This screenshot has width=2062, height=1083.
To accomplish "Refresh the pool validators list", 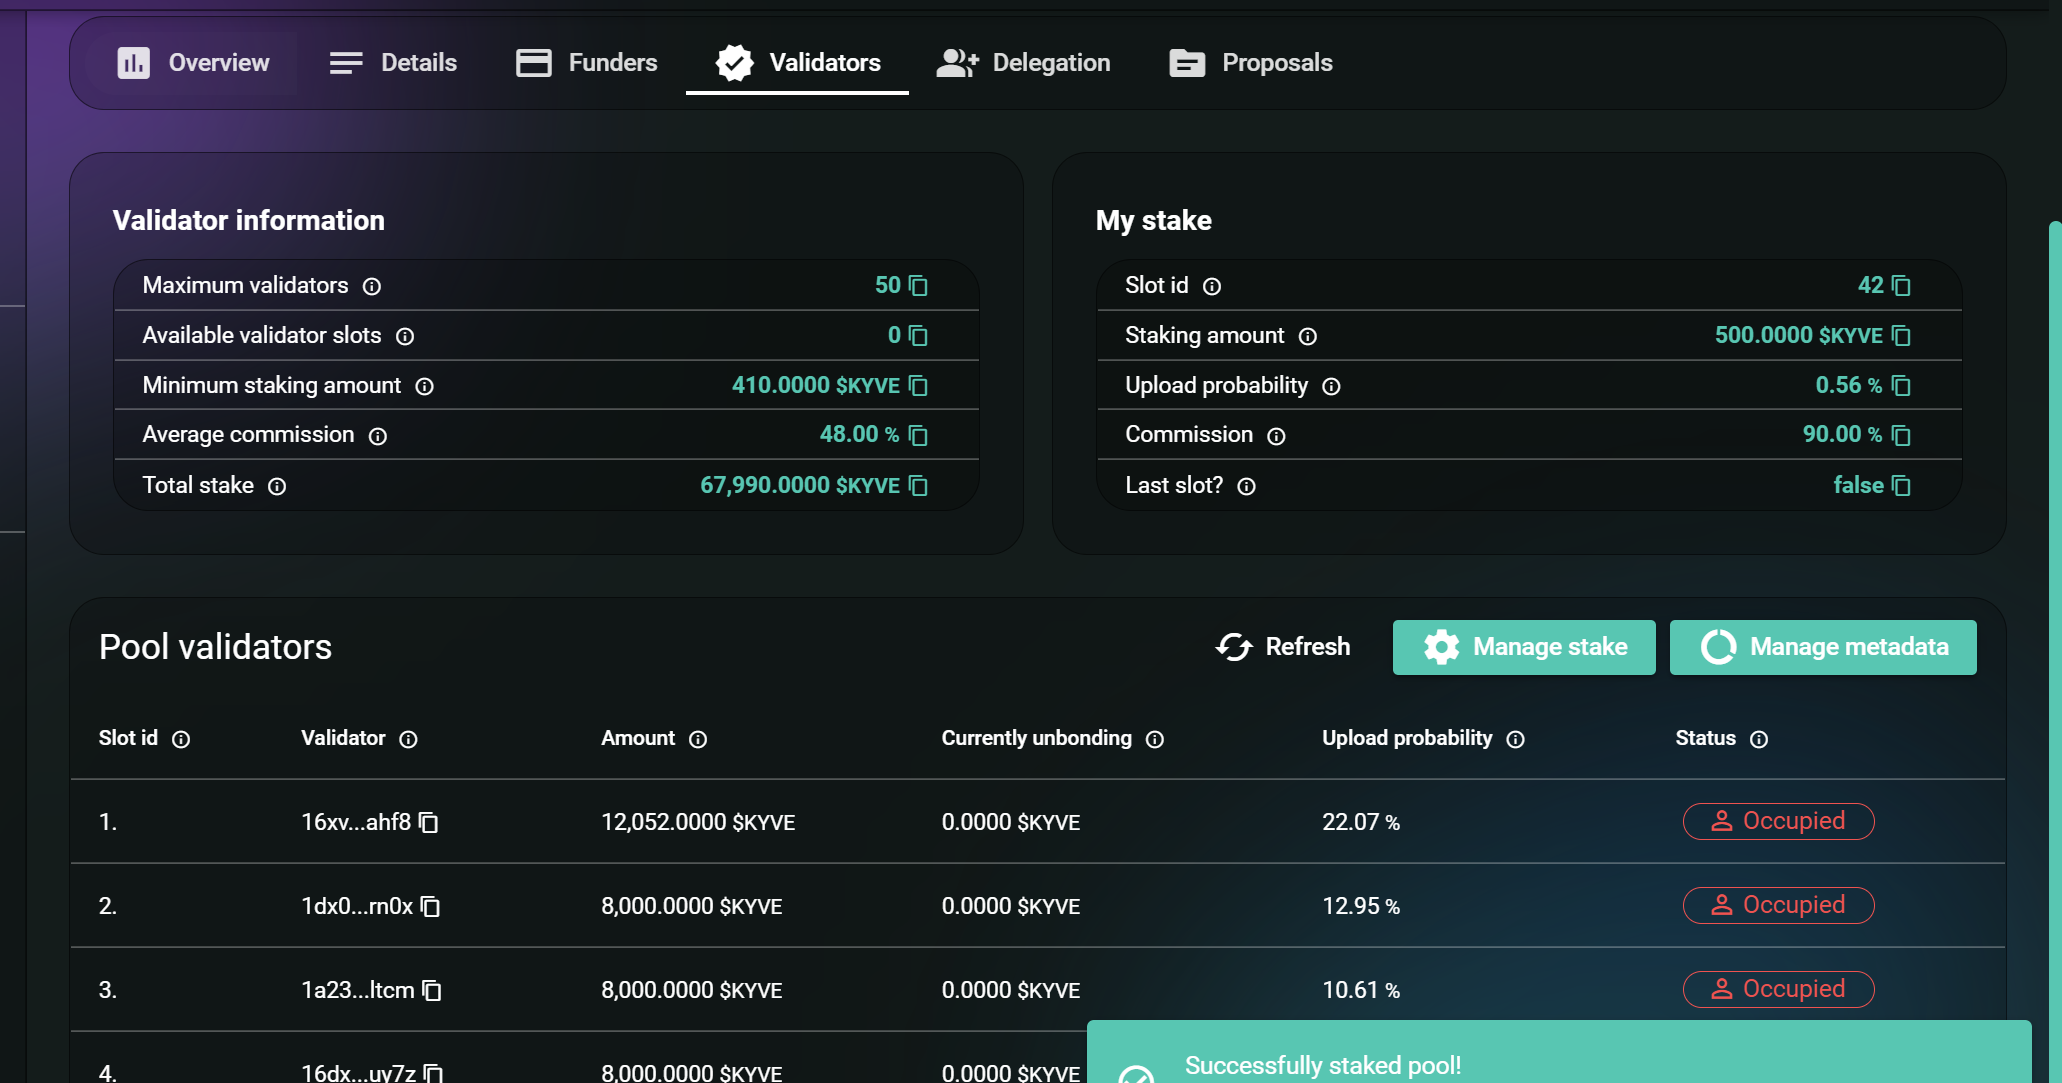I will [x=1283, y=647].
